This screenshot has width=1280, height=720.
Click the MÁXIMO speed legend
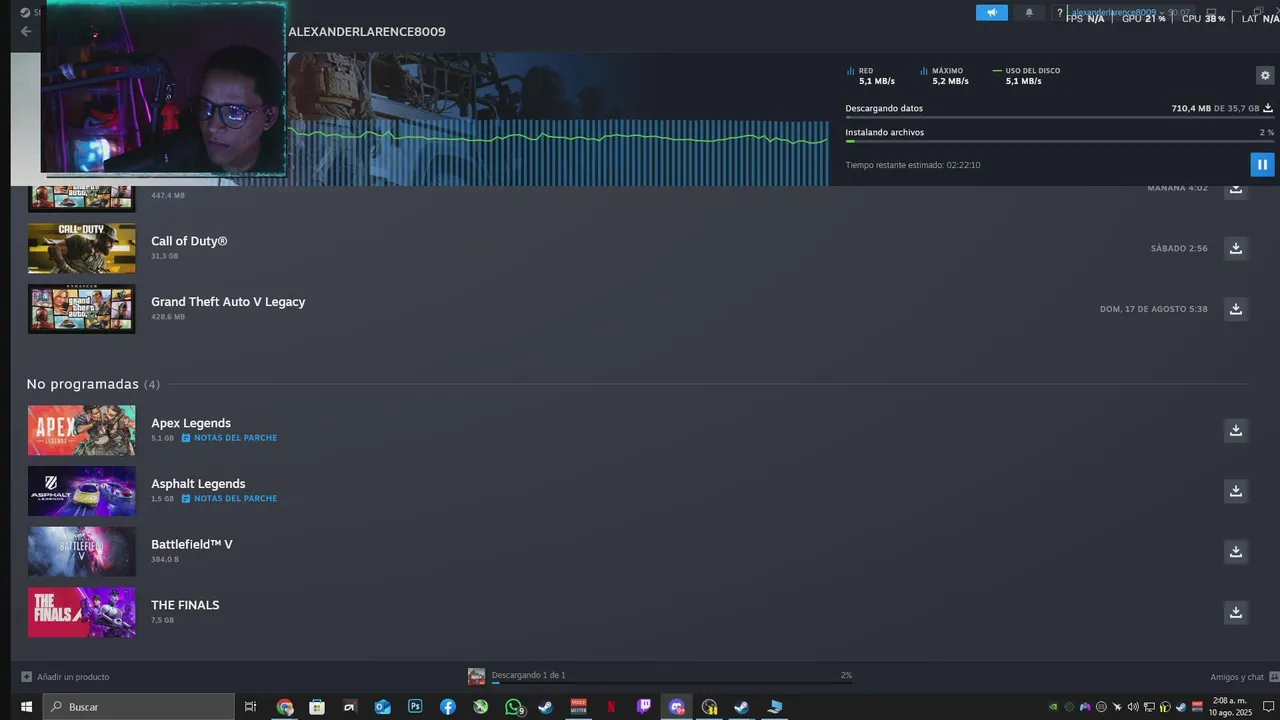tap(944, 76)
